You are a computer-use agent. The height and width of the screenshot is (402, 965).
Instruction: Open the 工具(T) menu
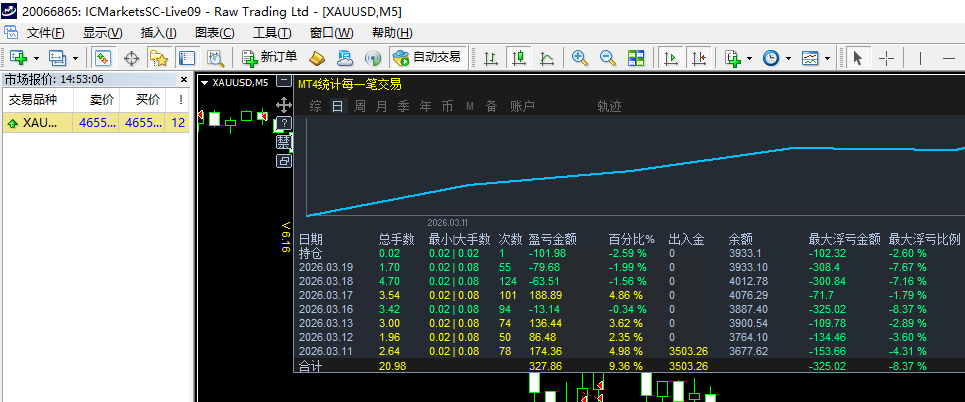pyautogui.click(x=271, y=33)
